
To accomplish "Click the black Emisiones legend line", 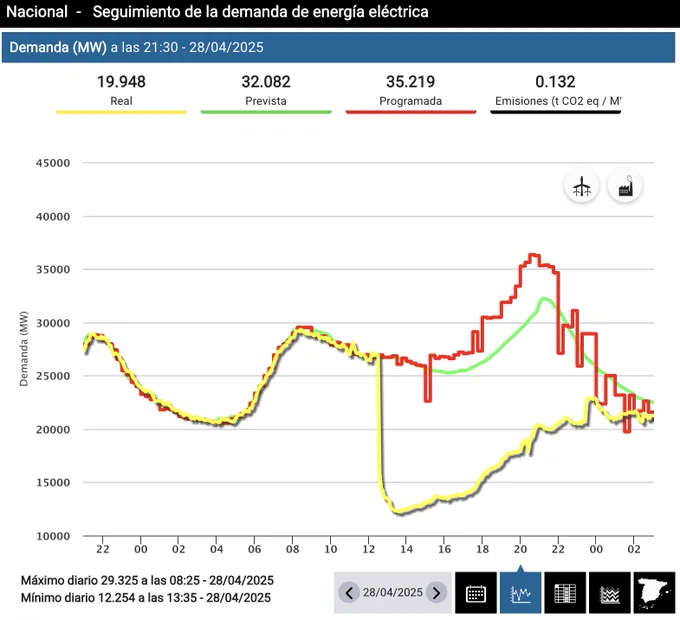I will click(x=556, y=112).
